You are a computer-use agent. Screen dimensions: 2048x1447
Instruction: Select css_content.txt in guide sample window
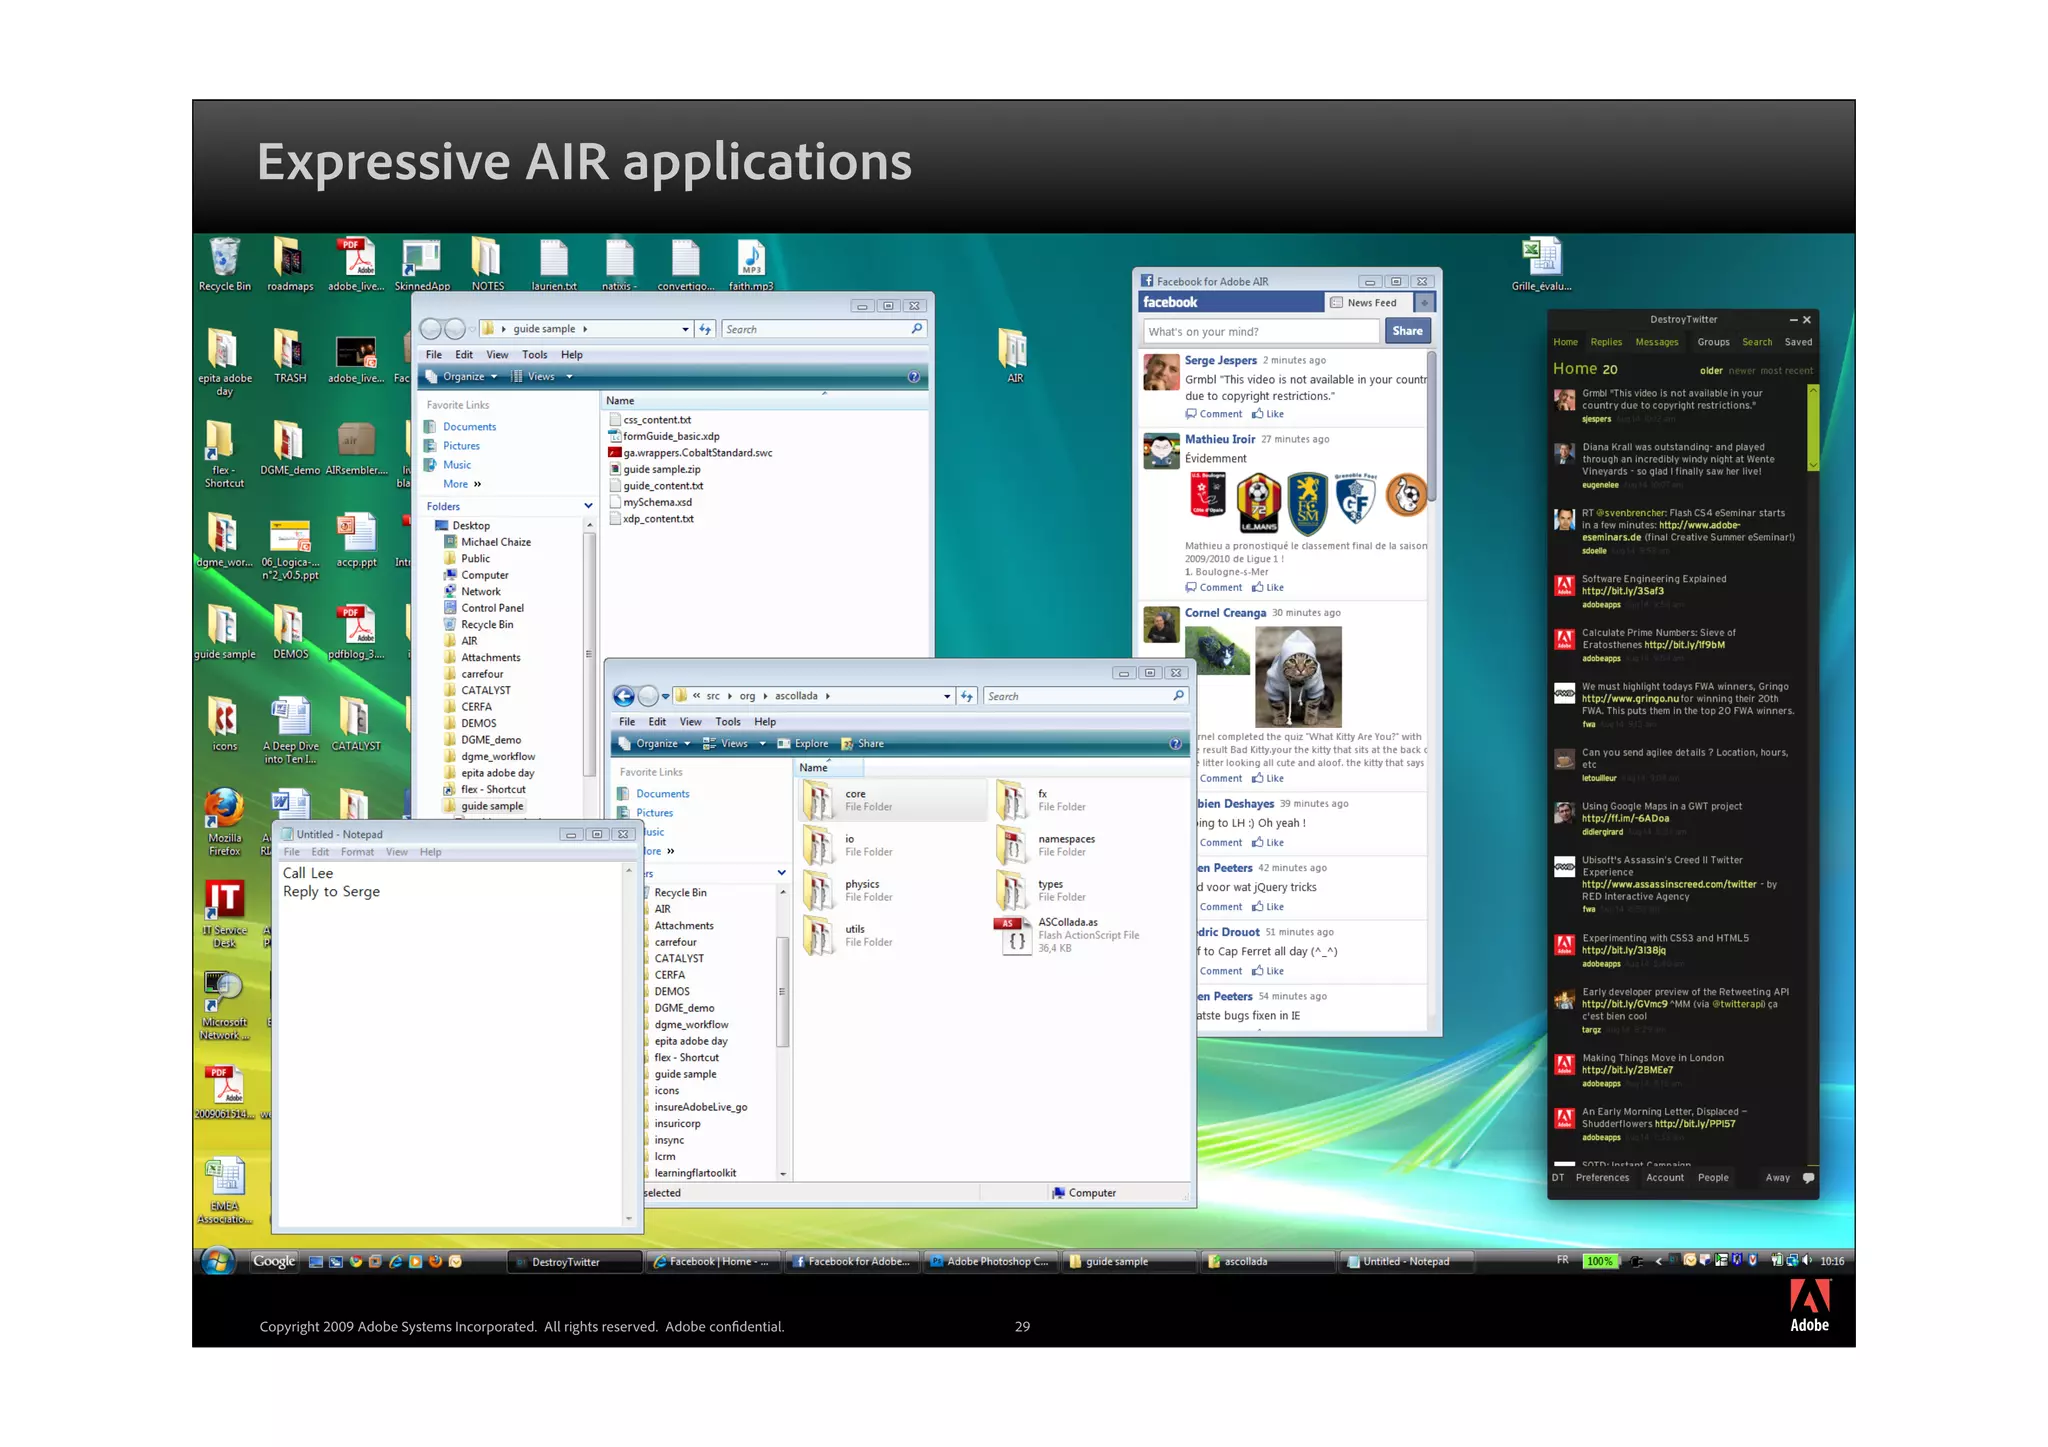click(656, 420)
